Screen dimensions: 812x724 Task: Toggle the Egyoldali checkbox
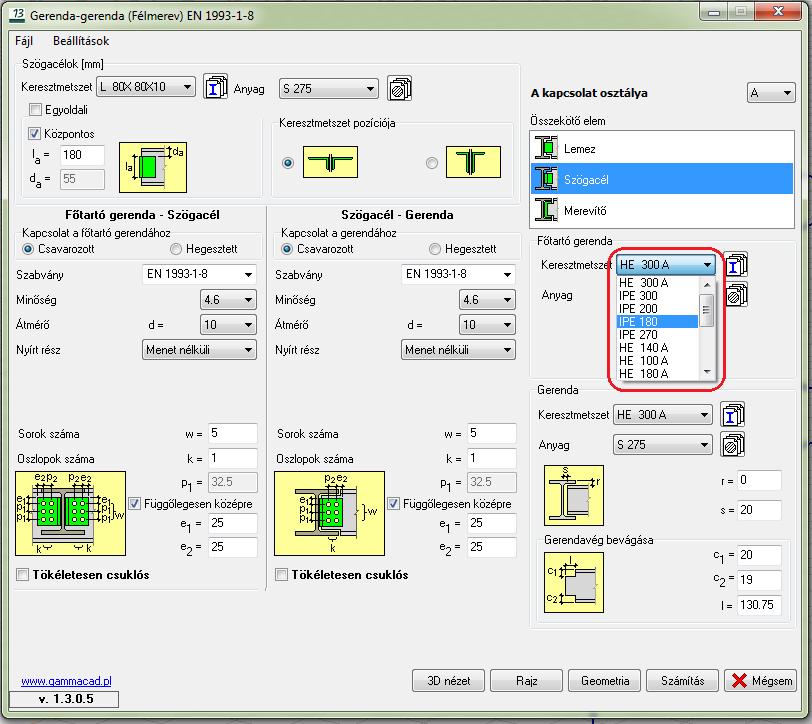point(35,110)
